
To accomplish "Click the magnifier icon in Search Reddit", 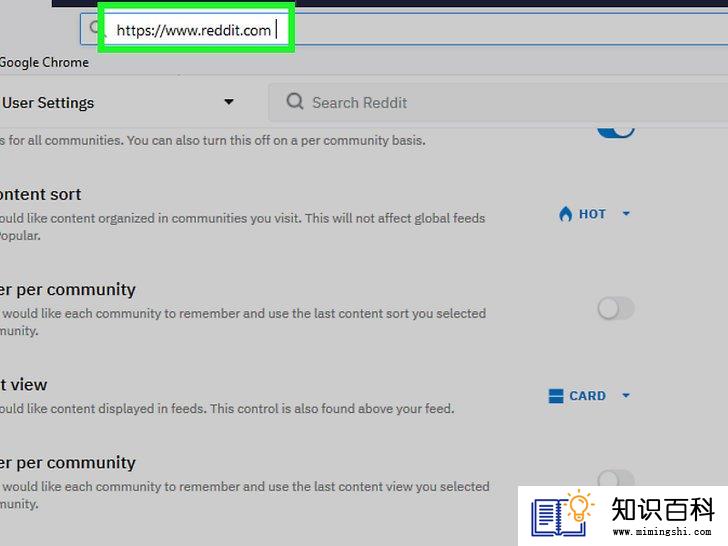I will (x=295, y=101).
